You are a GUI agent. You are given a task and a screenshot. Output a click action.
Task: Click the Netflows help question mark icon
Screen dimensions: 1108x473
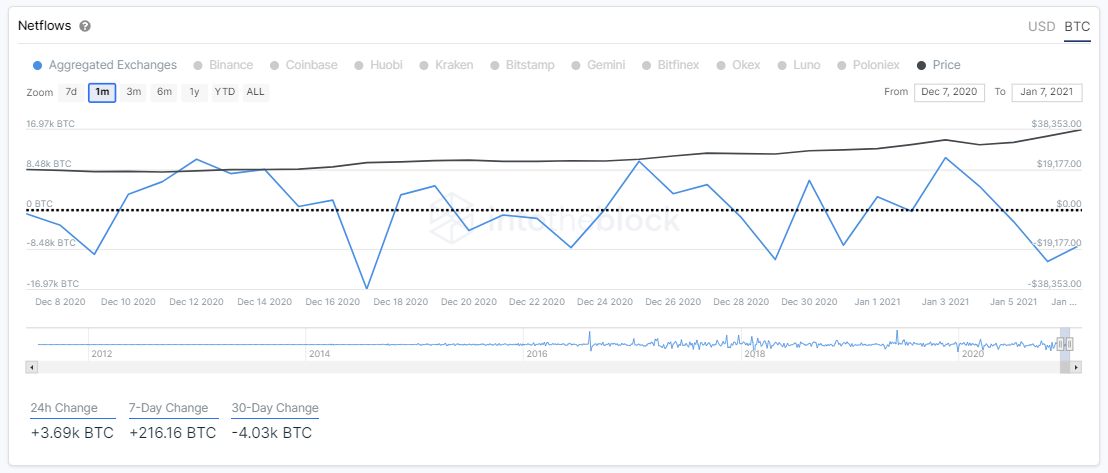[x=85, y=26]
